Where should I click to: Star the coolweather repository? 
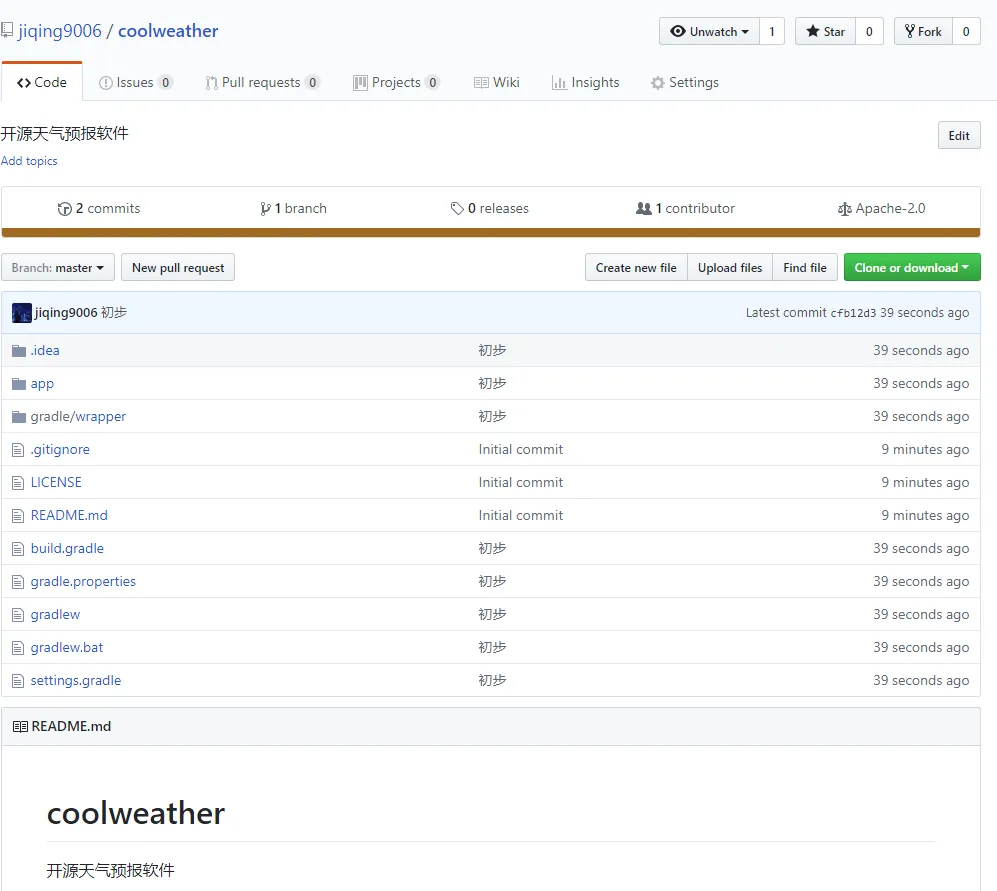(825, 31)
